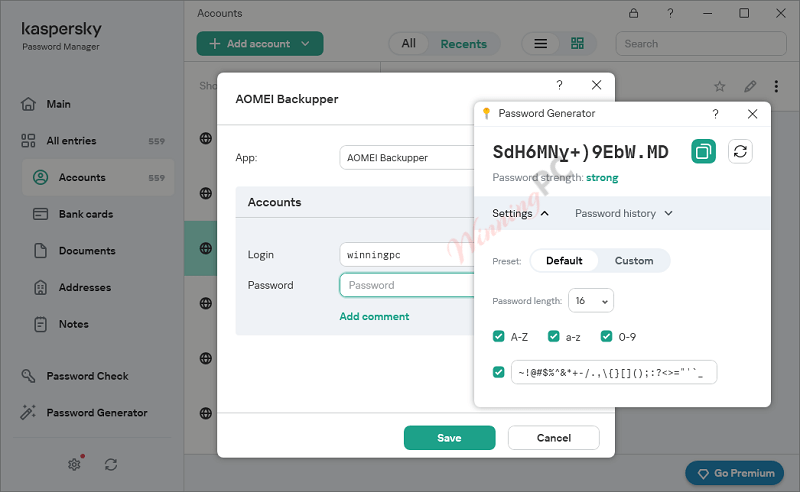Show the All accounts tab
This screenshot has width=800, height=492.
click(408, 44)
